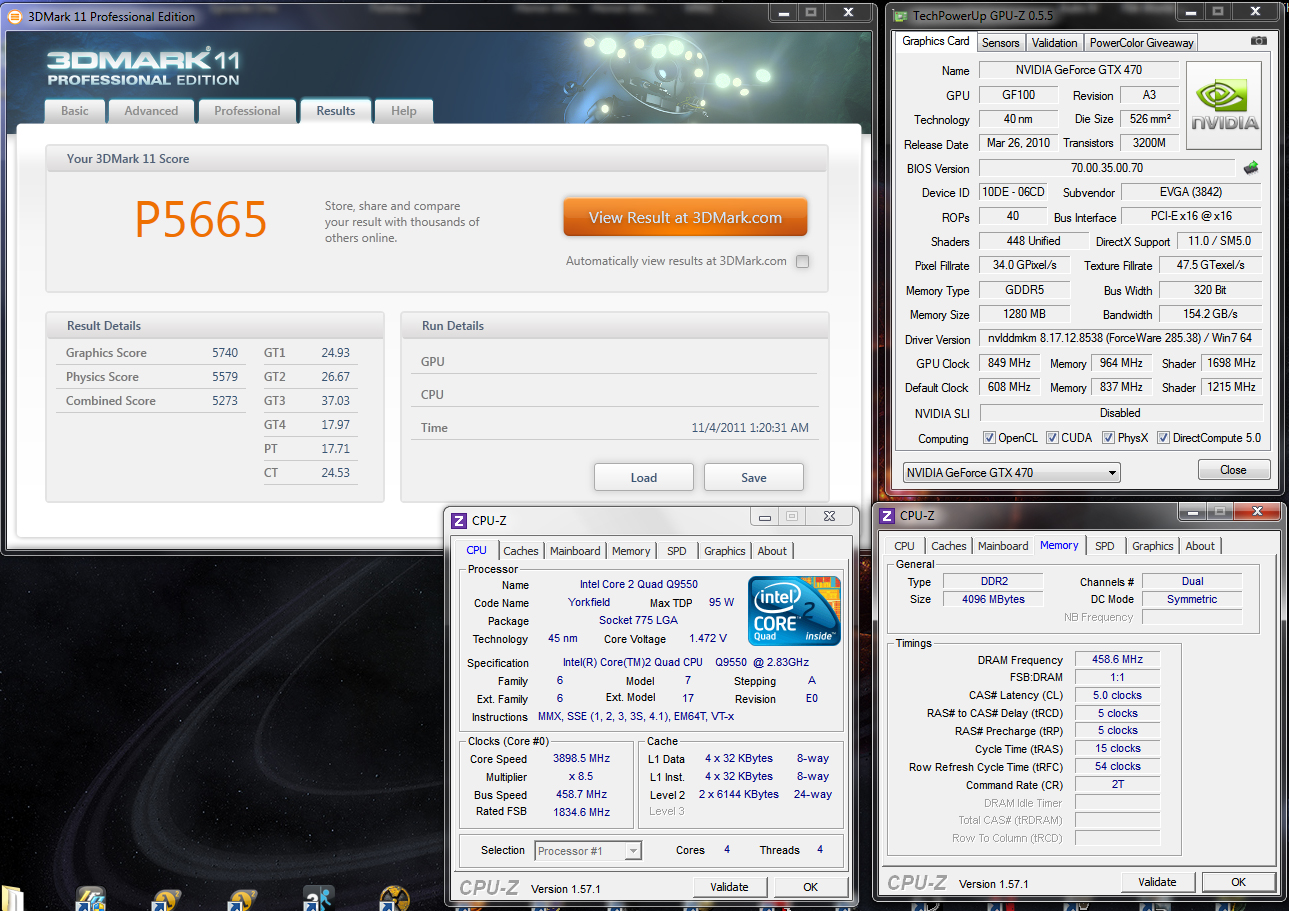Open the Processor #1 selection dropdown
Screen dimensions: 1289x911
point(588,851)
